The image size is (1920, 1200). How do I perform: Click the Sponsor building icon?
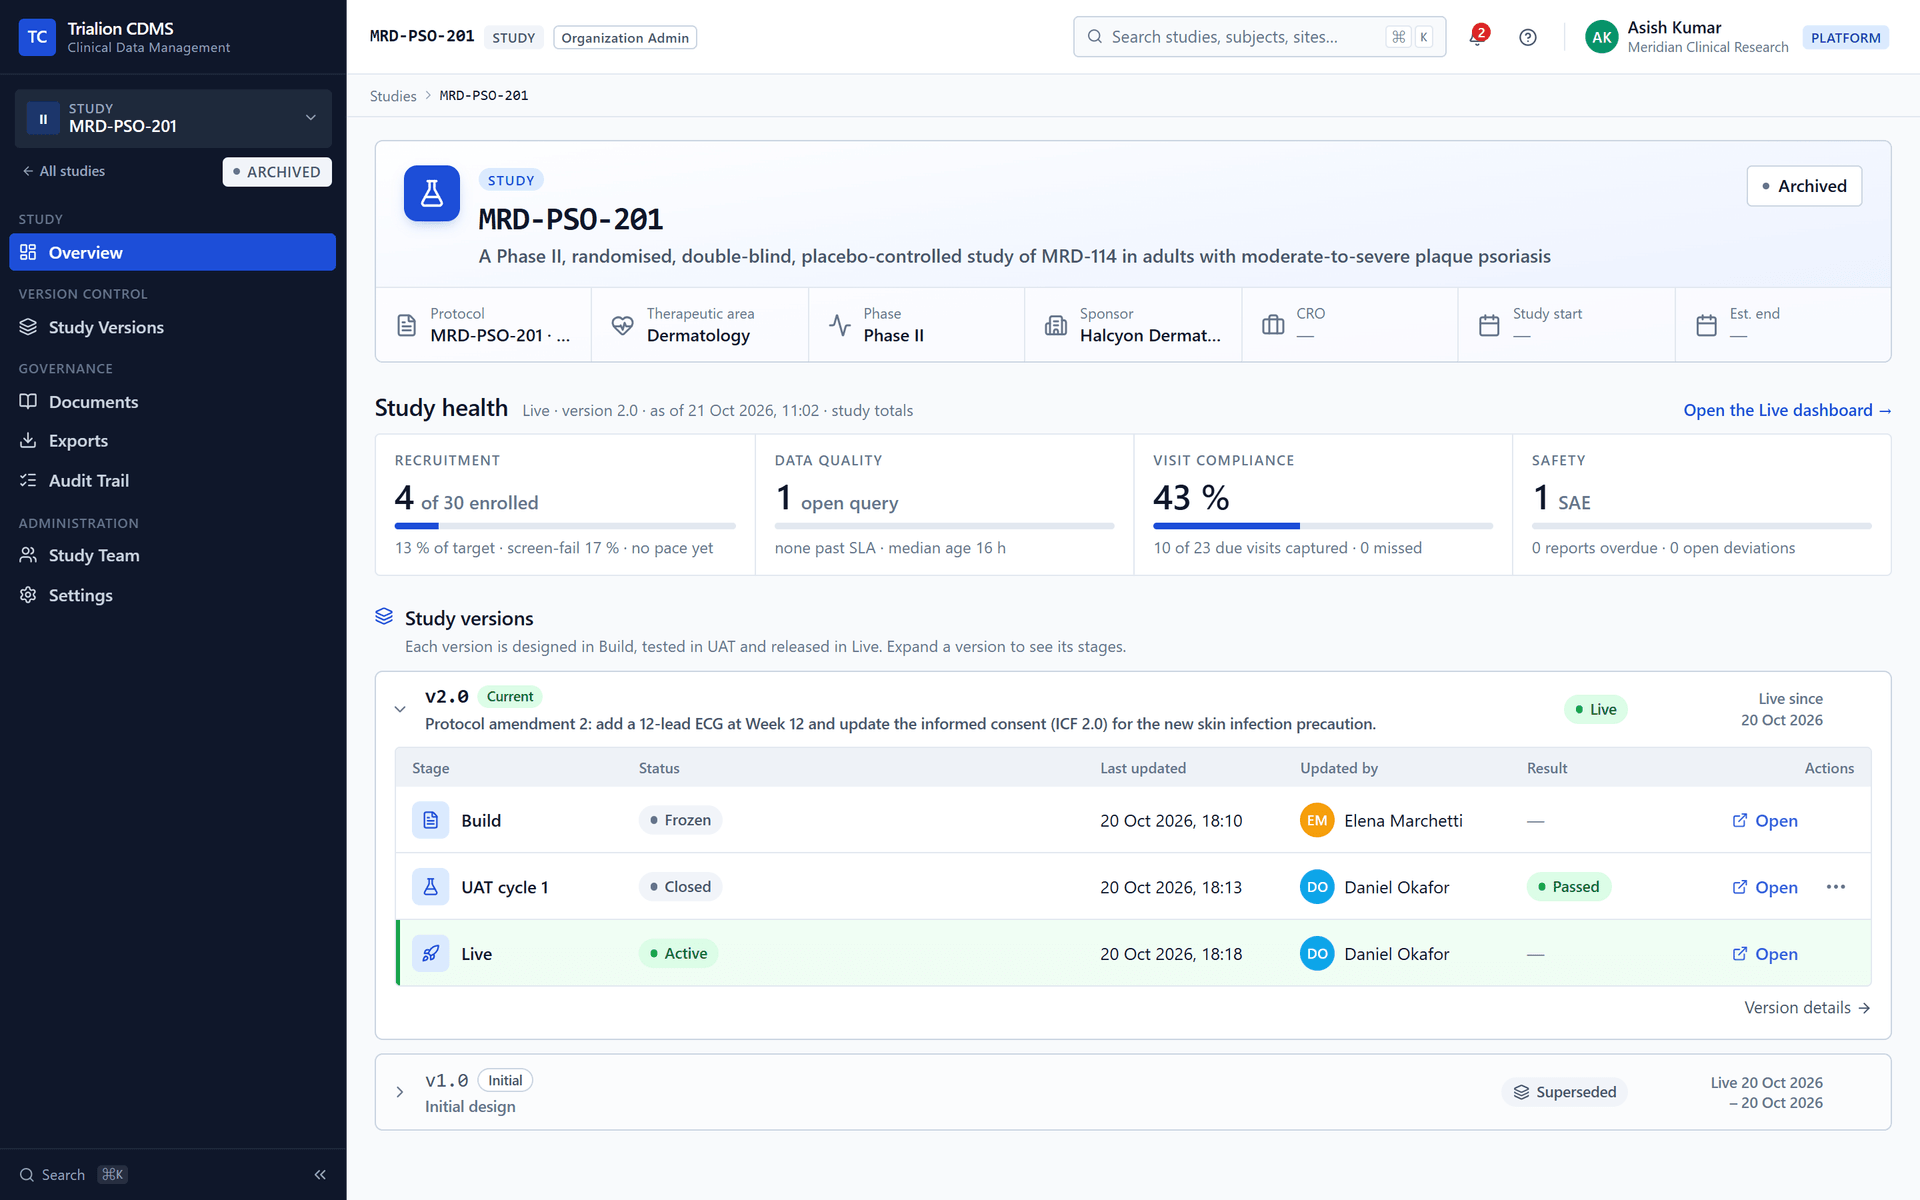(x=1056, y=325)
